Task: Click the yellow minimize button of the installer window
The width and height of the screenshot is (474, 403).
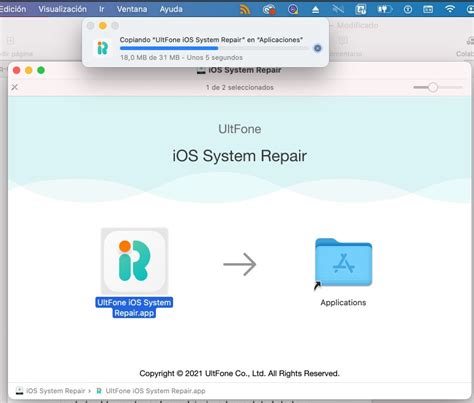Action: click(x=29, y=70)
